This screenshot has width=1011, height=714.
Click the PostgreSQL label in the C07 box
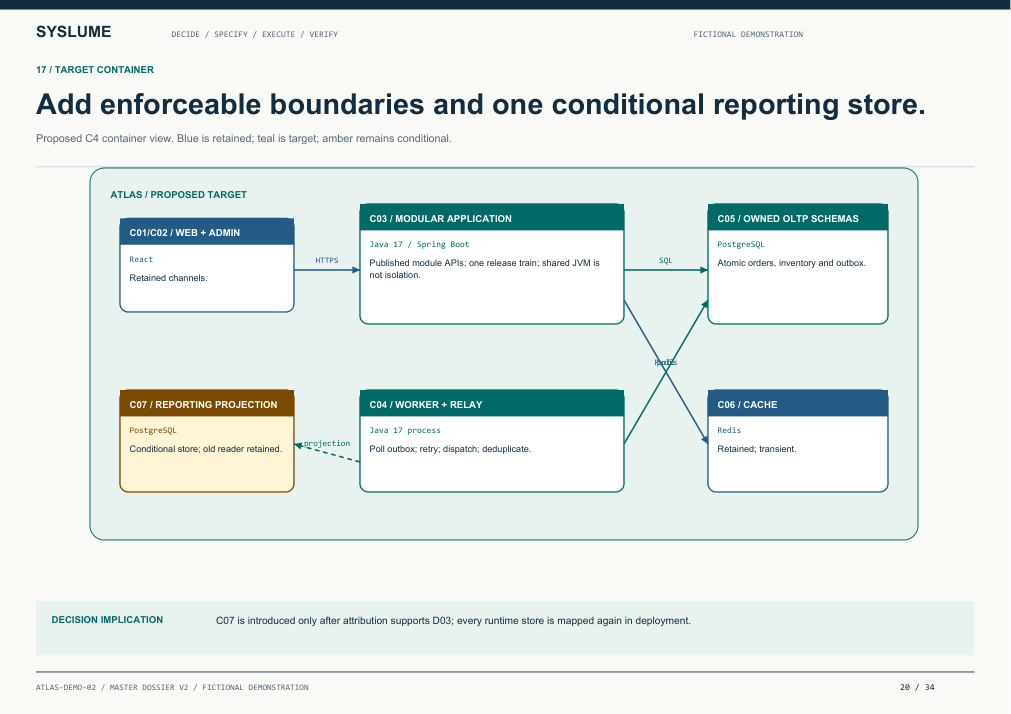153,430
